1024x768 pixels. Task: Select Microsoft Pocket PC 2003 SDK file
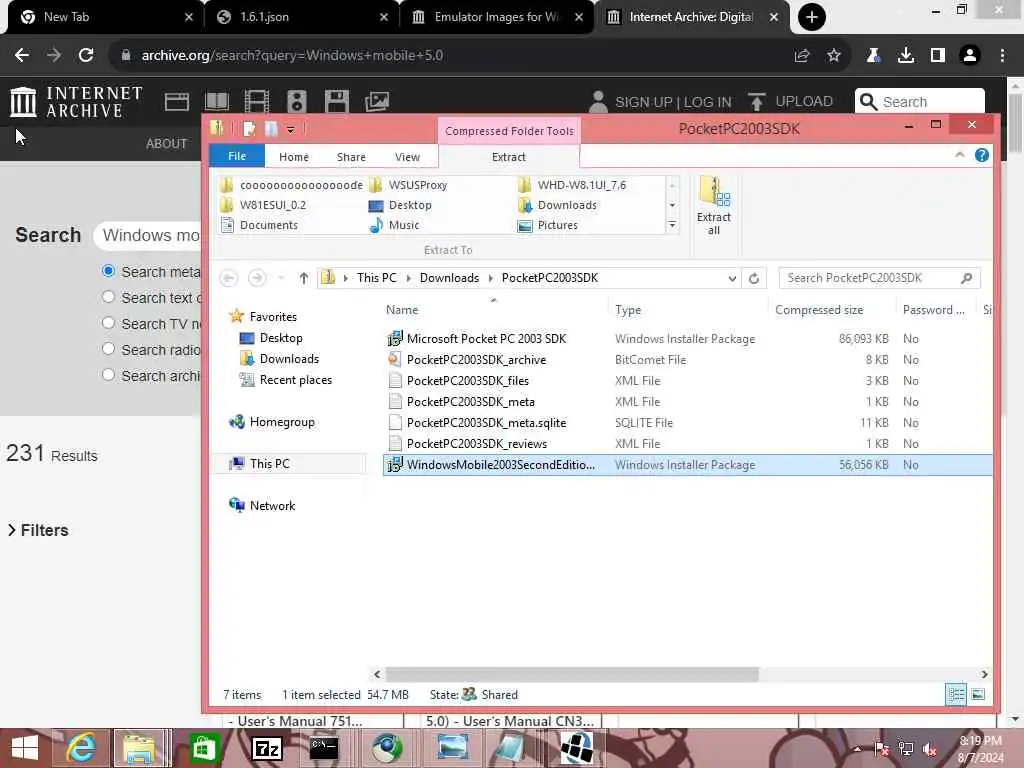point(486,338)
